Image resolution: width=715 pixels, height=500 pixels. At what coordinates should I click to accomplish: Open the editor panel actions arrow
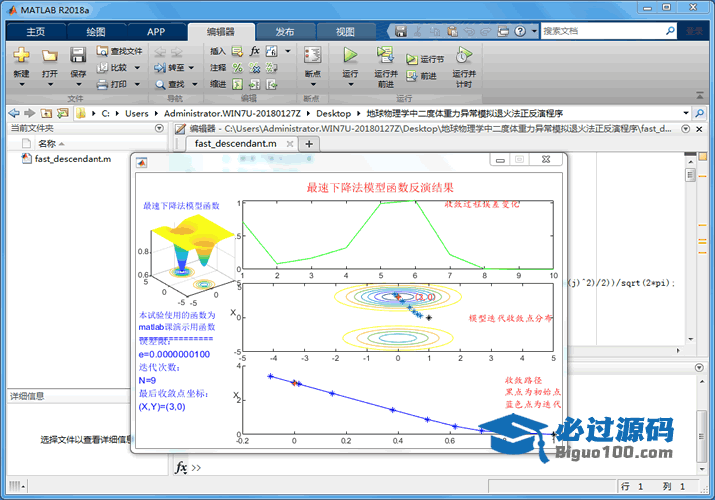(685, 129)
